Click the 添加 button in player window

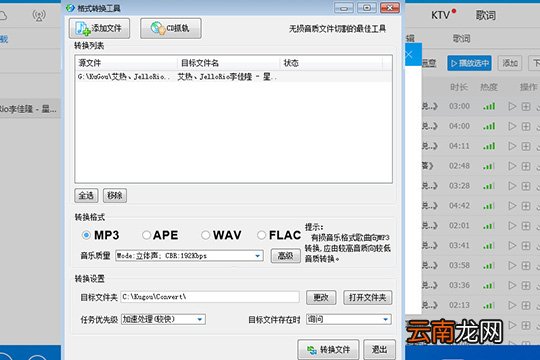click(x=510, y=63)
